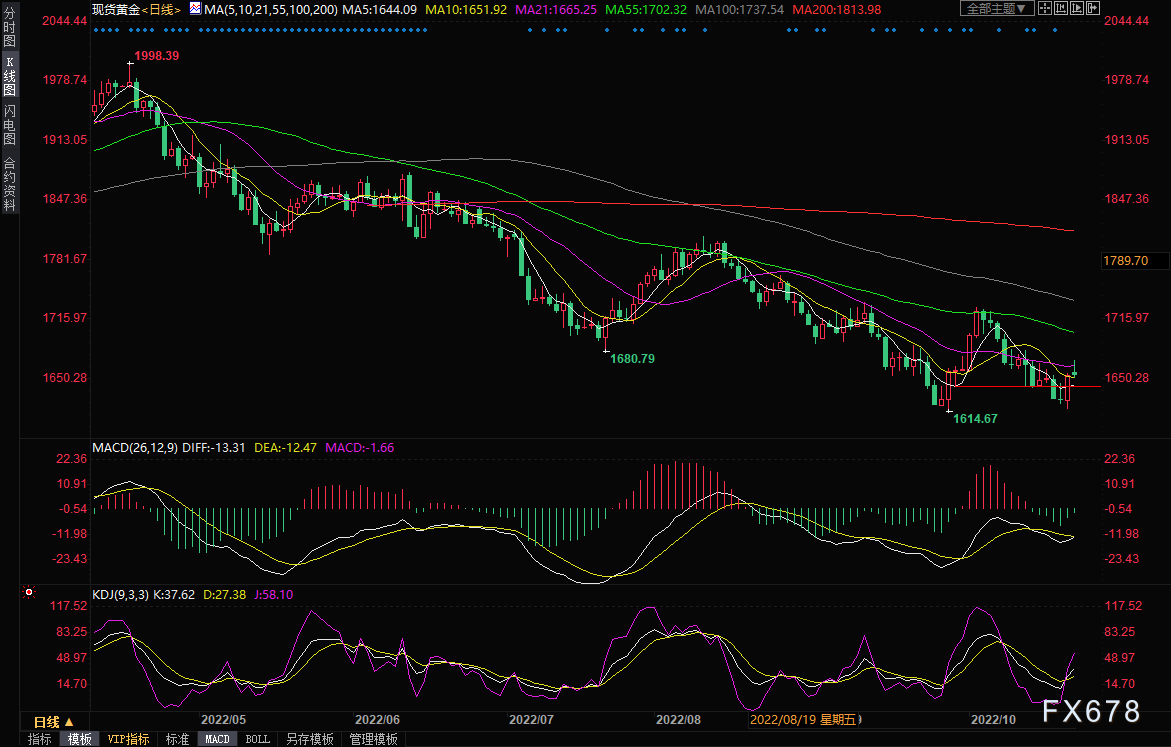This screenshot has width=1171, height=747.
Task: Click the MACD(26,12,9) indicator label
Action: pyautogui.click(x=135, y=447)
